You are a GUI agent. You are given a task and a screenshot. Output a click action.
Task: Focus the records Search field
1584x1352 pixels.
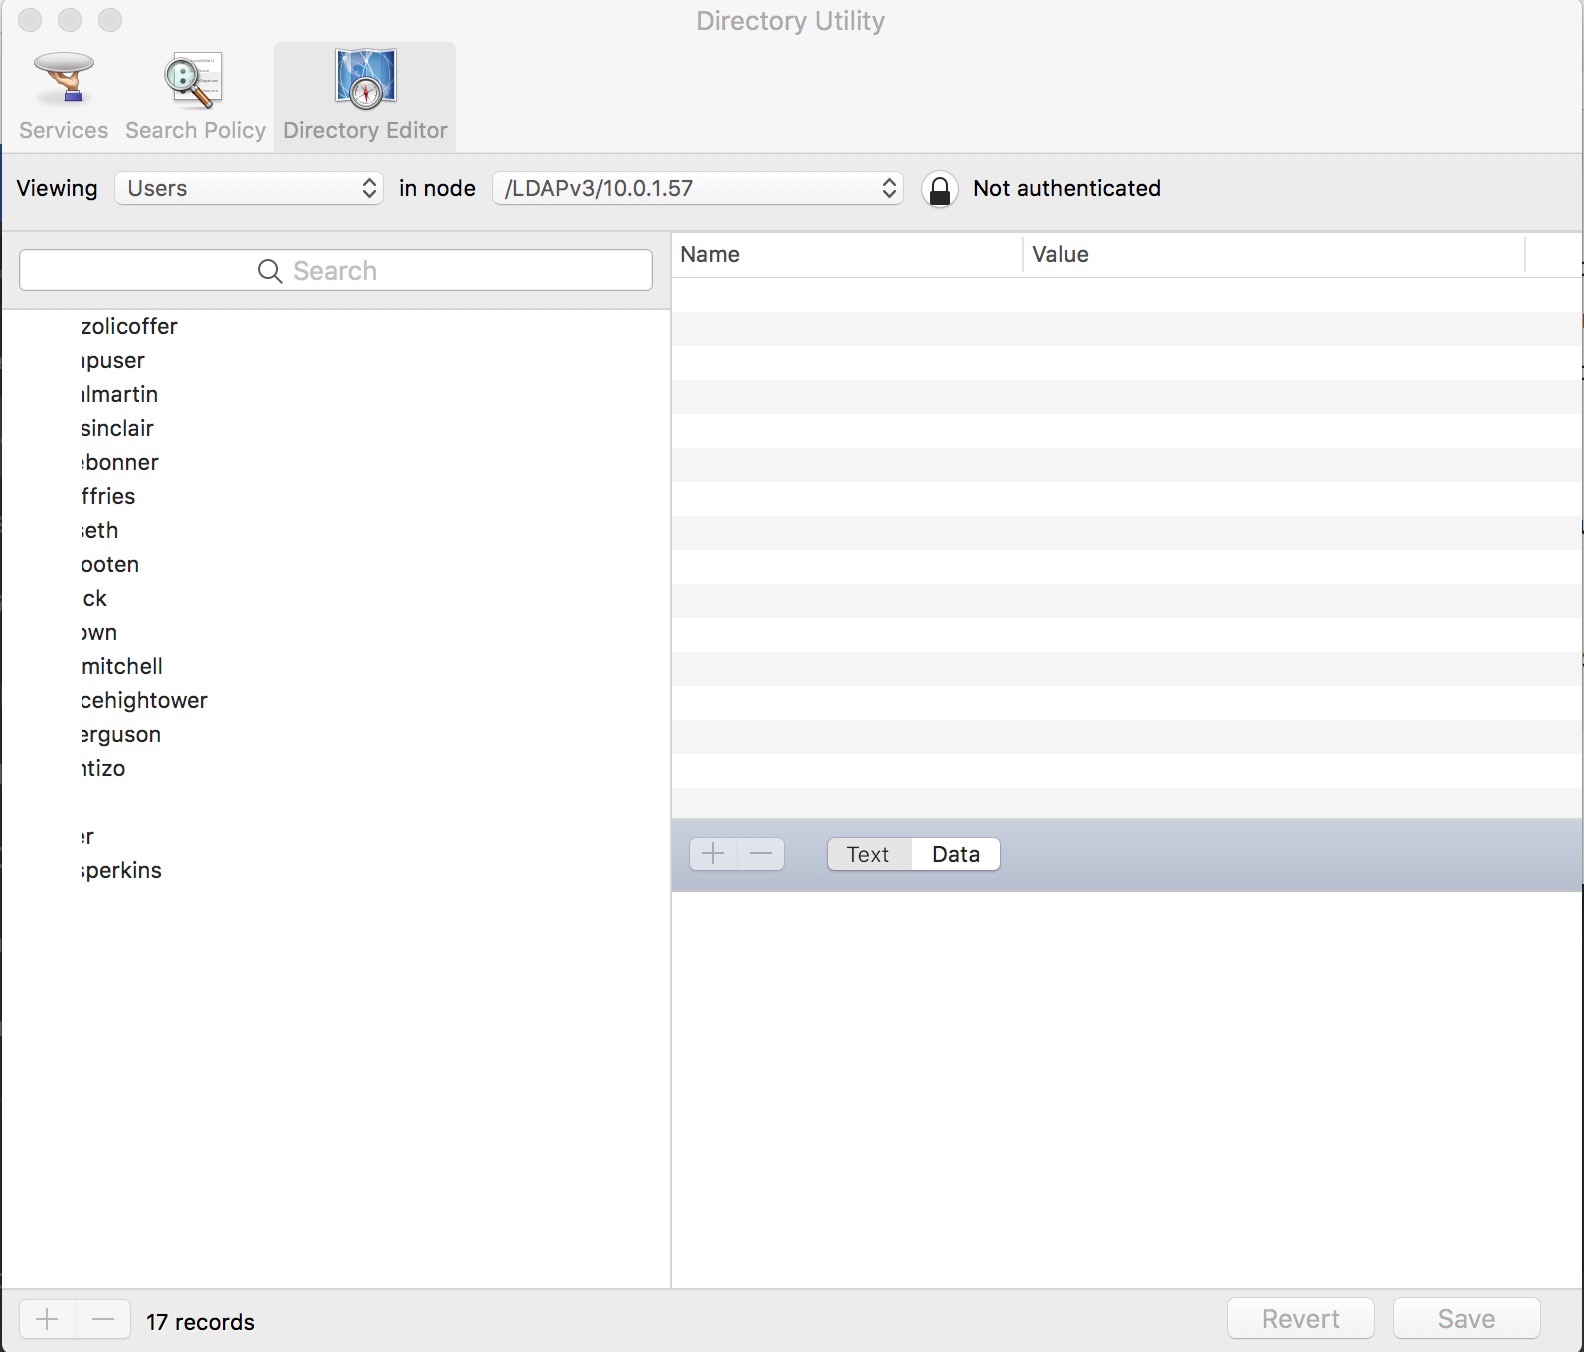[x=336, y=271]
